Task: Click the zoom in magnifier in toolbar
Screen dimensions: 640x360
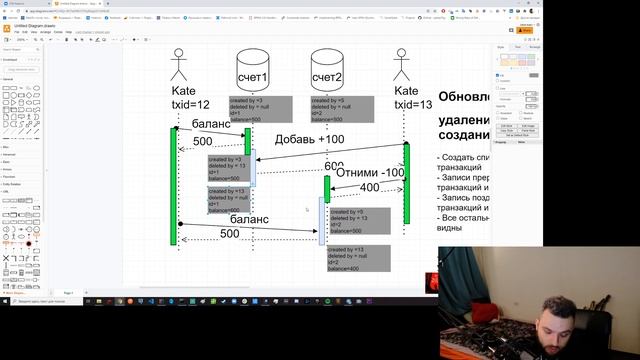Action: coord(36,40)
